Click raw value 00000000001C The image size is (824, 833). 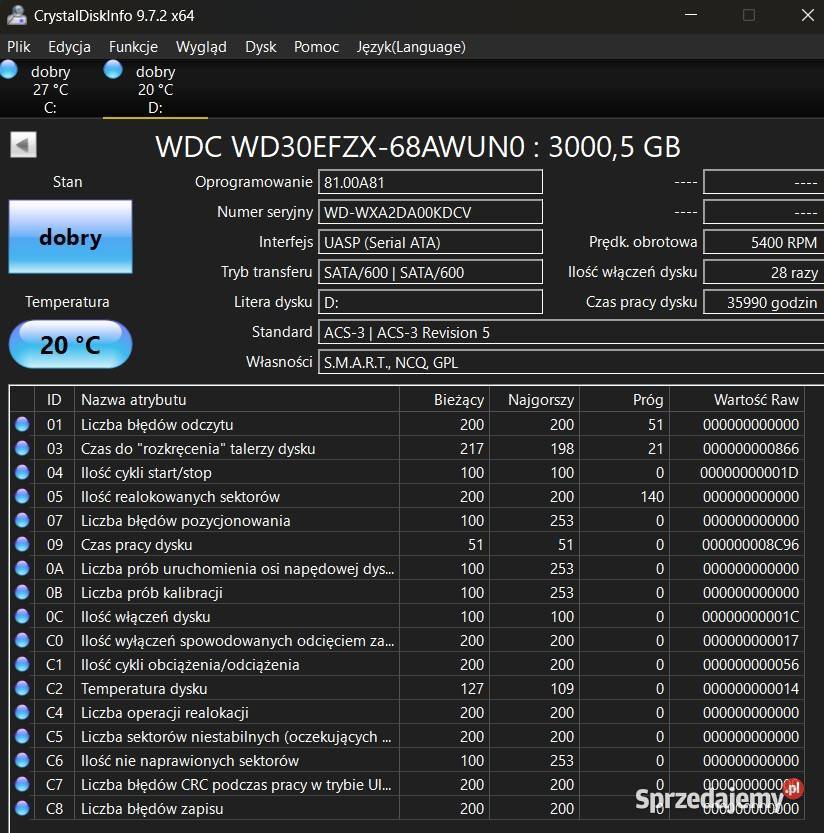(750, 616)
